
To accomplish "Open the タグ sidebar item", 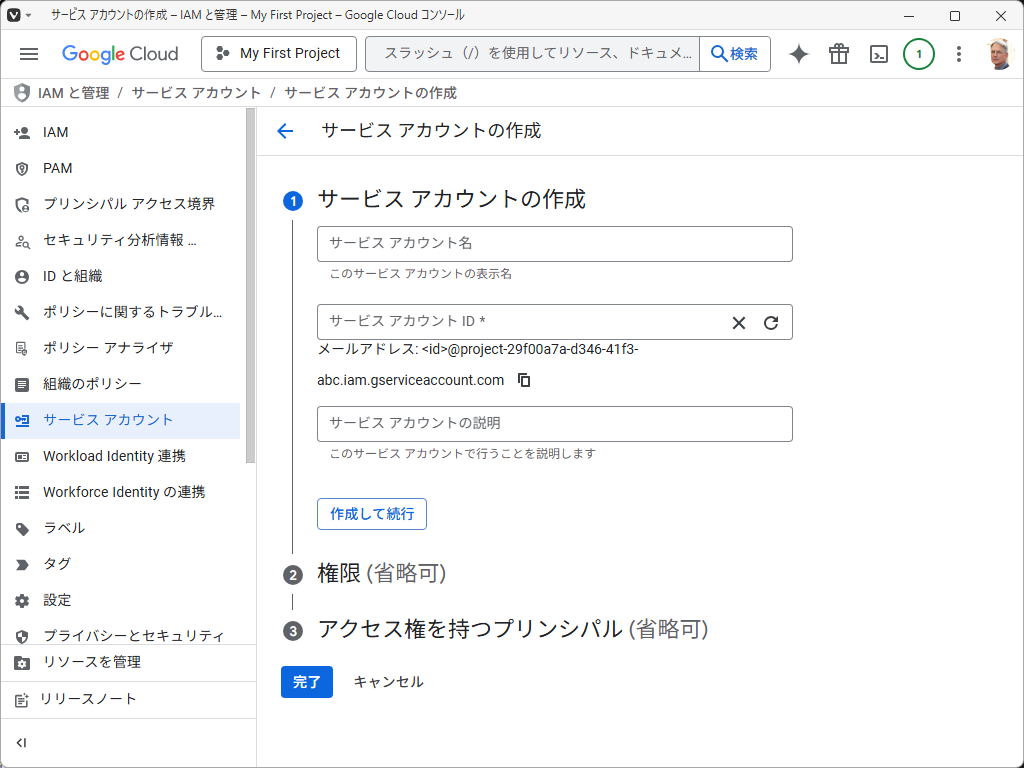I will 56,564.
